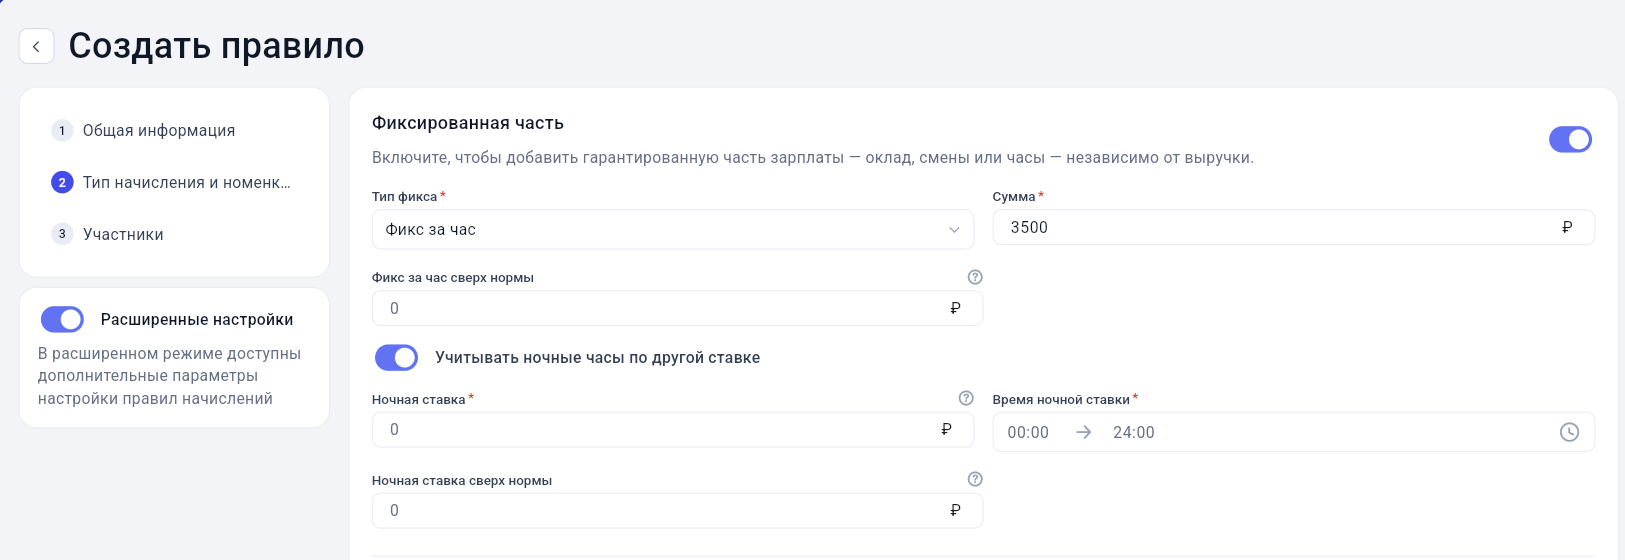Viewport: 1625px width, 560px height.
Task: Click the Включите, чтобы добавить description text
Action: click(813, 157)
